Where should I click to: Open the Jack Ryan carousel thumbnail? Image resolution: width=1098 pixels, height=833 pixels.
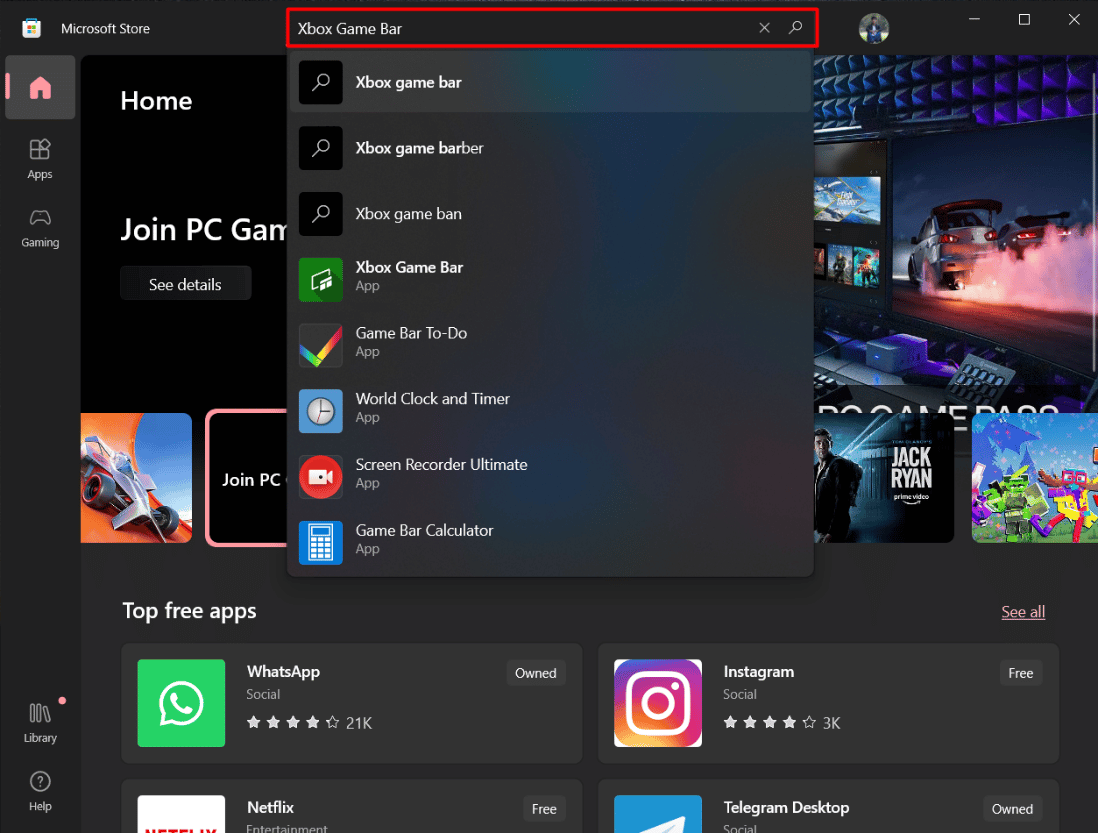coord(884,478)
